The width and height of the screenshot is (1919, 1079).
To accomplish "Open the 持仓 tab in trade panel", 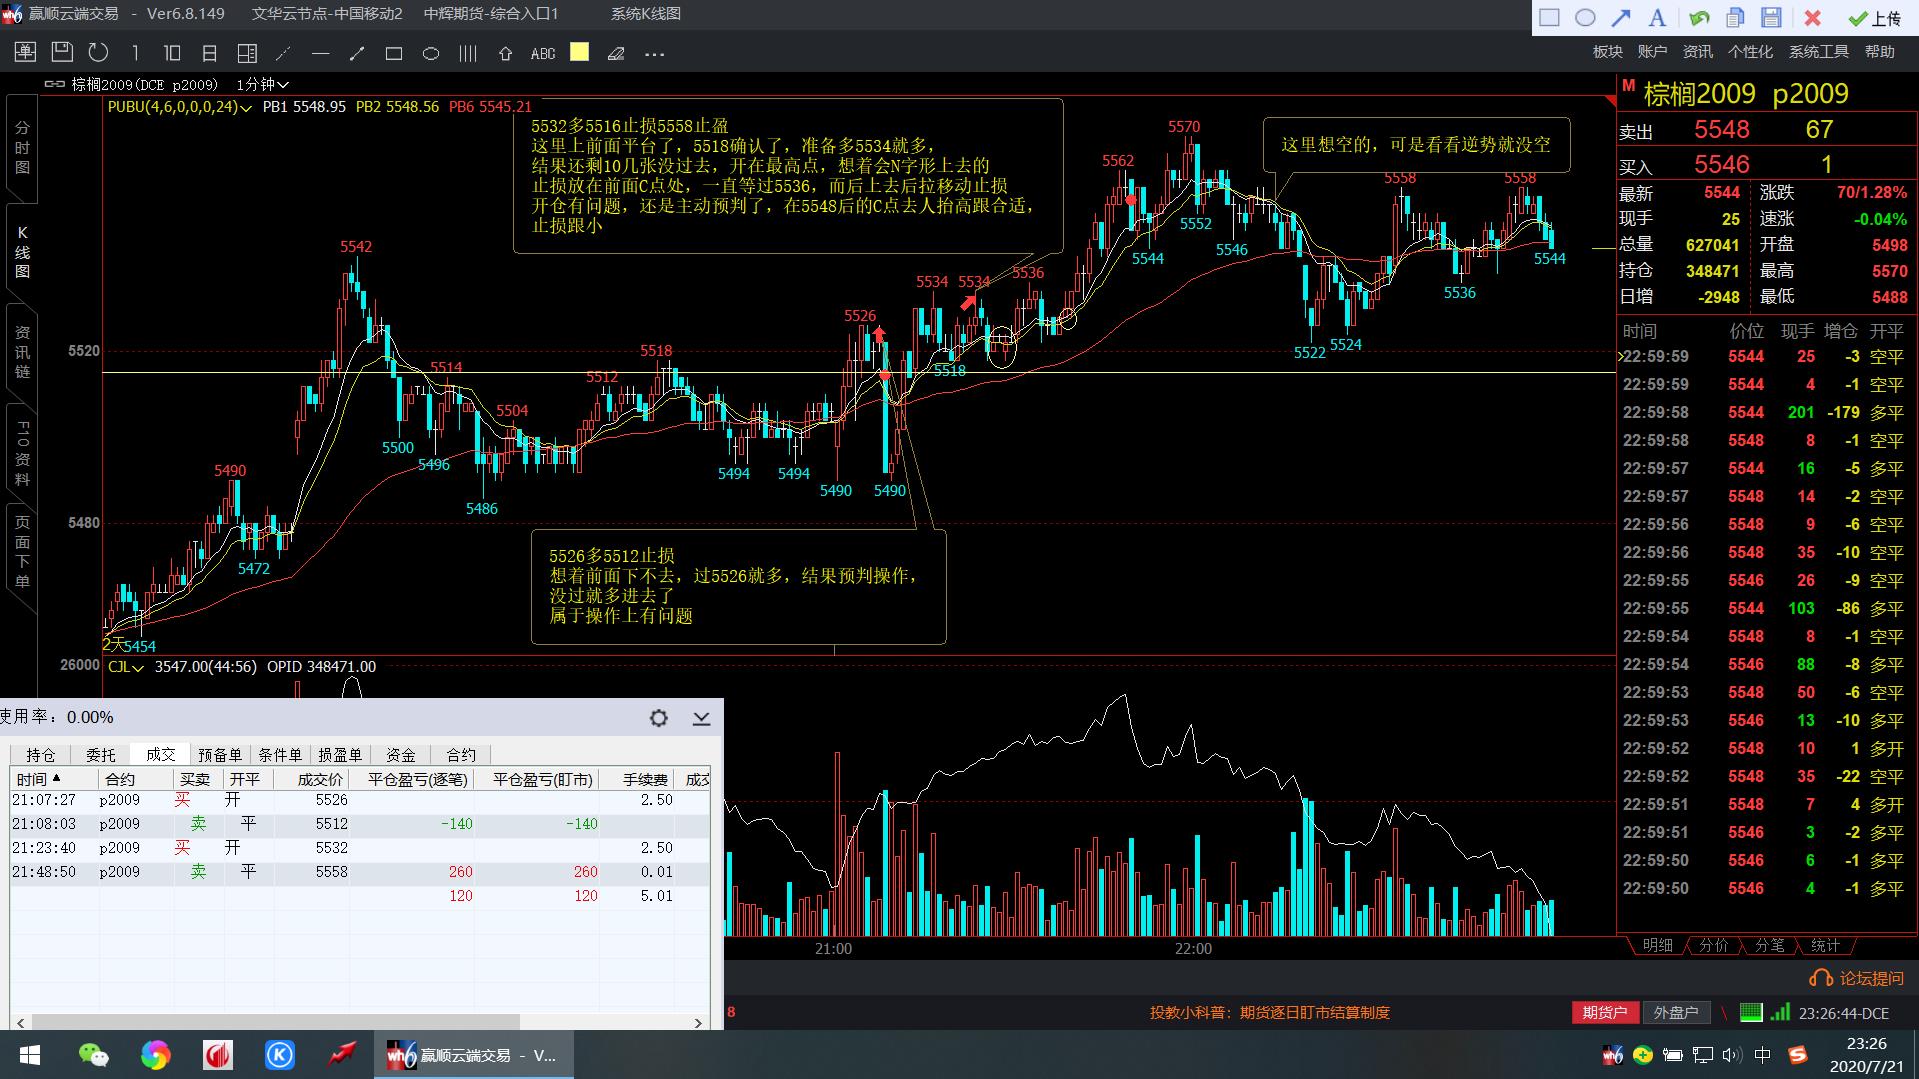I will 41,755.
